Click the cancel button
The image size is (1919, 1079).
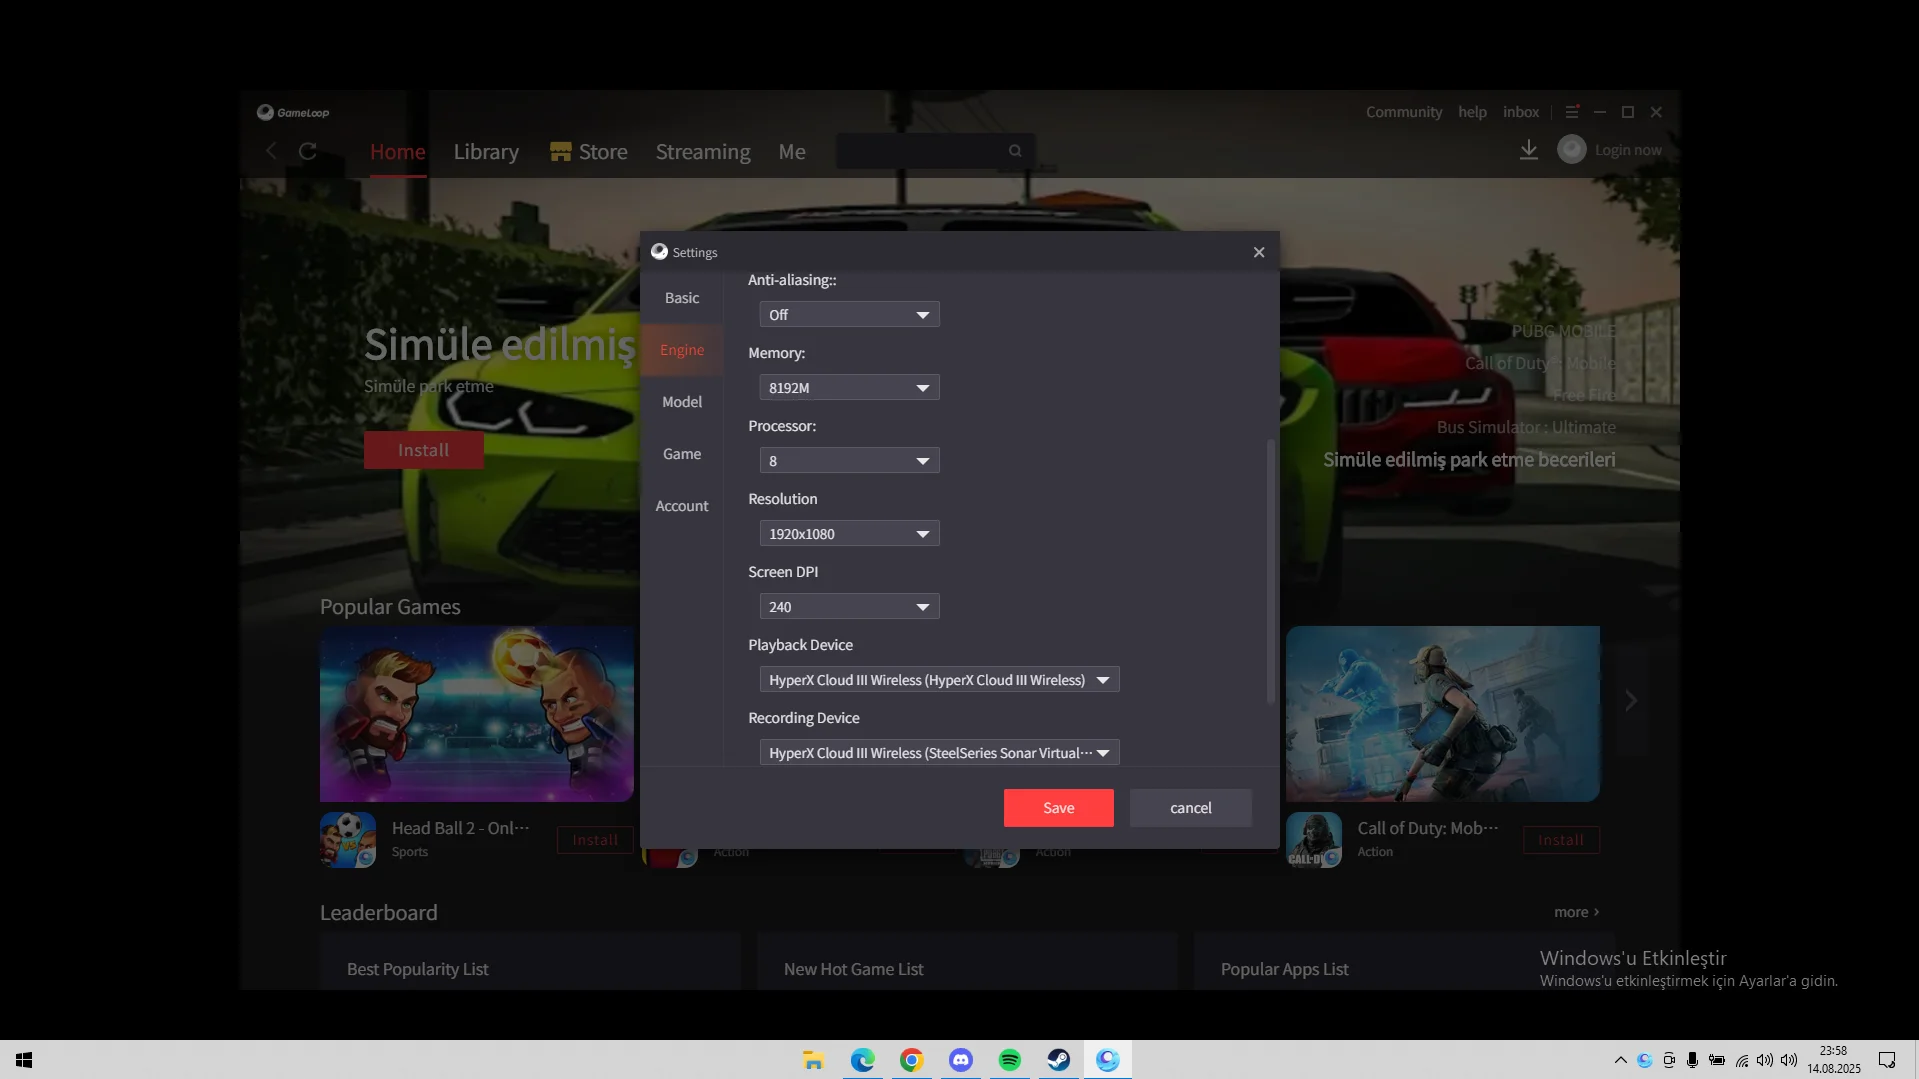1190,808
